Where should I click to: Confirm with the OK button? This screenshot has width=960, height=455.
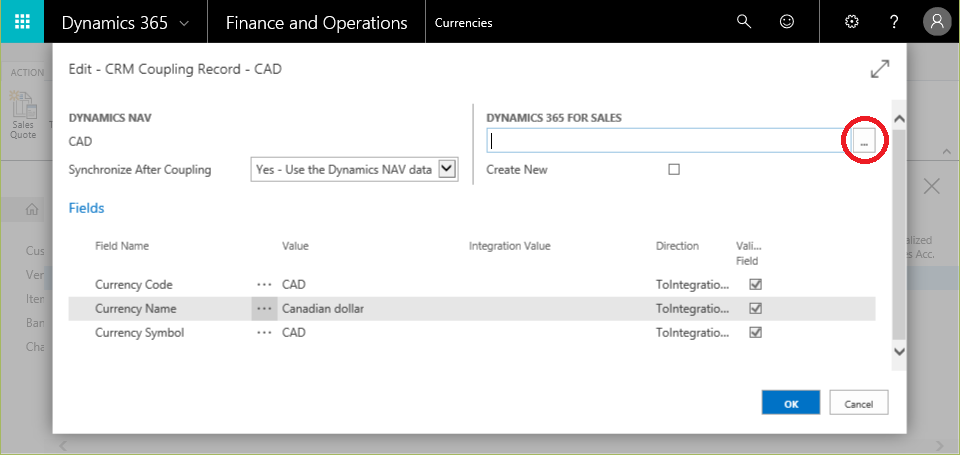791,403
